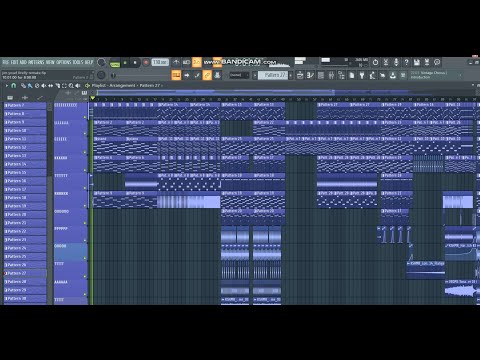Click the song position slider

tap(140, 76)
